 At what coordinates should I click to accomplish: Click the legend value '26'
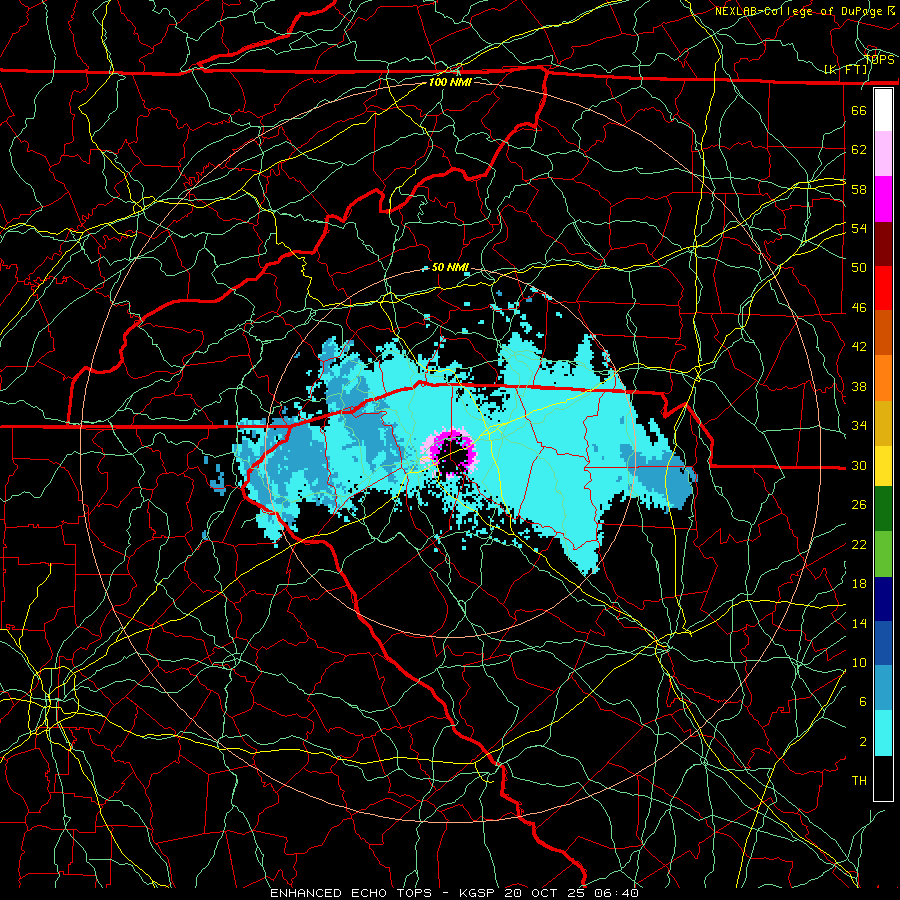[x=859, y=505]
